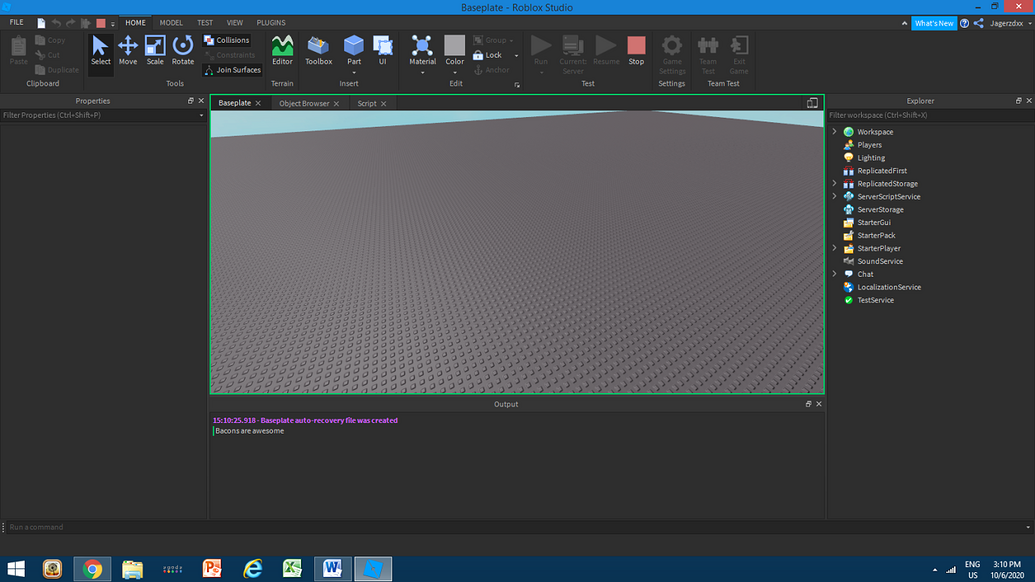Viewport: 1035px width, 582px height.
Task: Expand ServerScriptService in the Explorer
Action: pos(834,196)
